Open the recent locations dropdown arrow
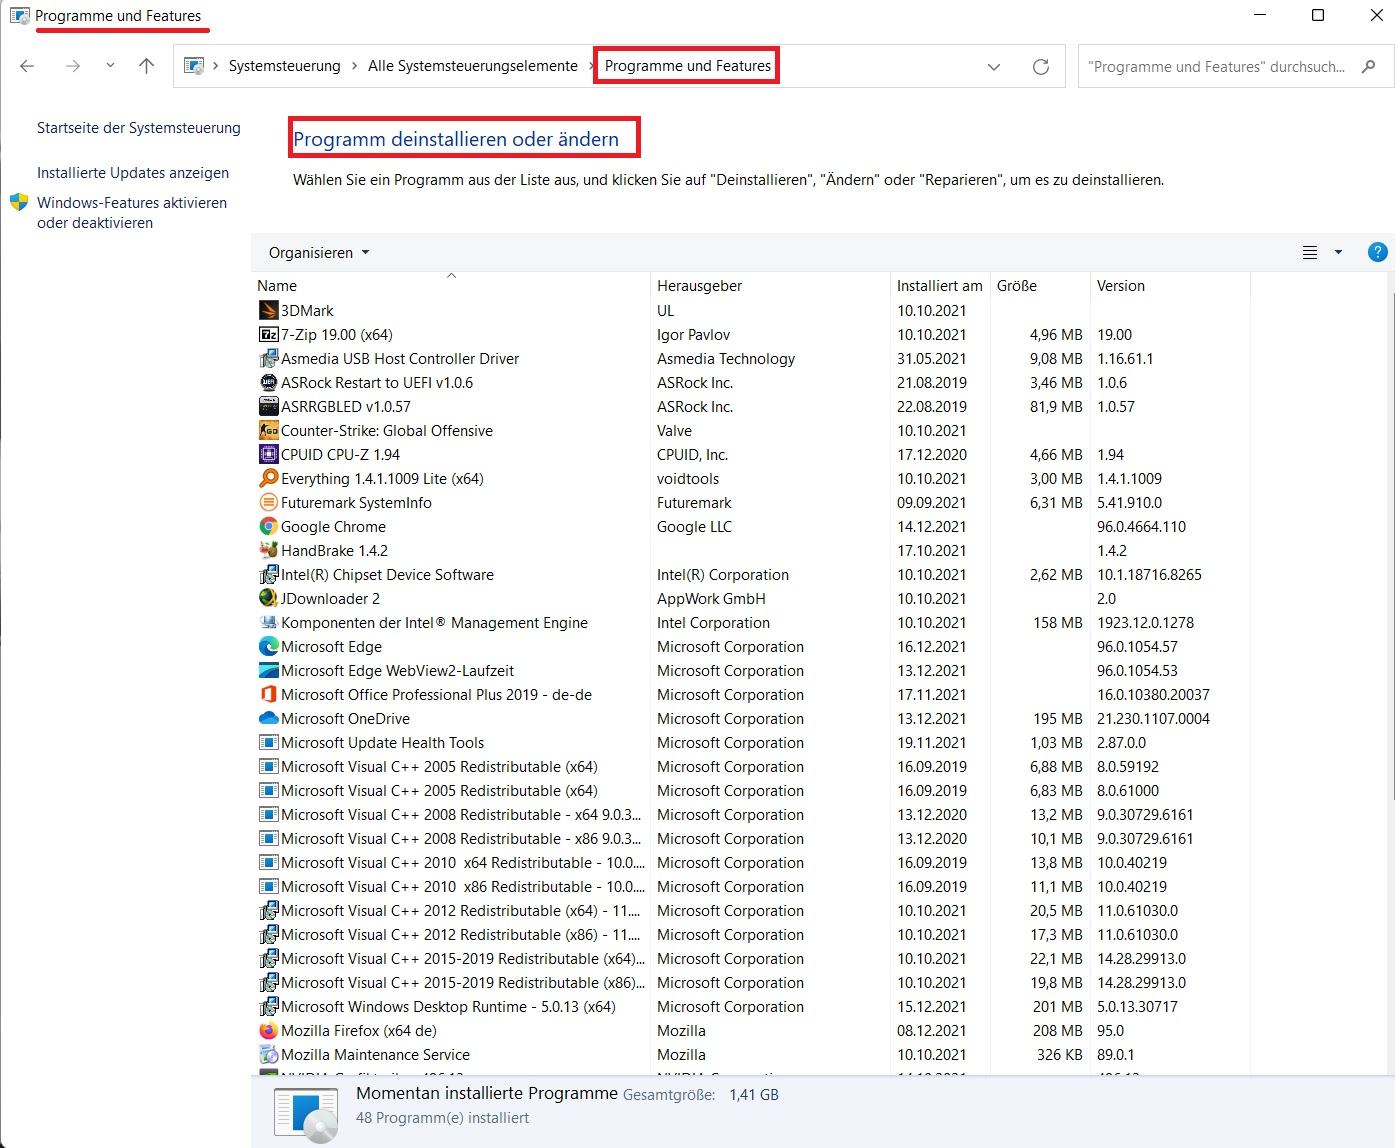Screen dimensions: 1396x1148 pyautogui.click(x=110, y=66)
